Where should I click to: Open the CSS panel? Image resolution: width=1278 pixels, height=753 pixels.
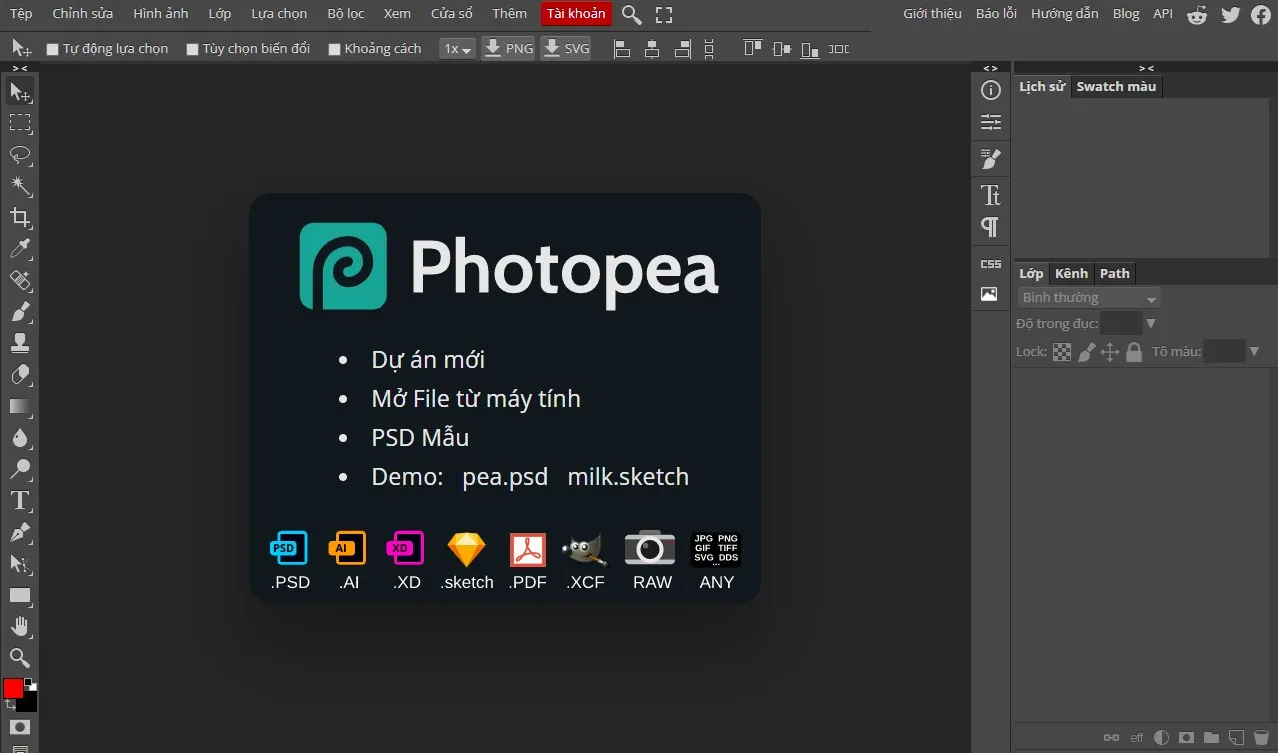[989, 263]
